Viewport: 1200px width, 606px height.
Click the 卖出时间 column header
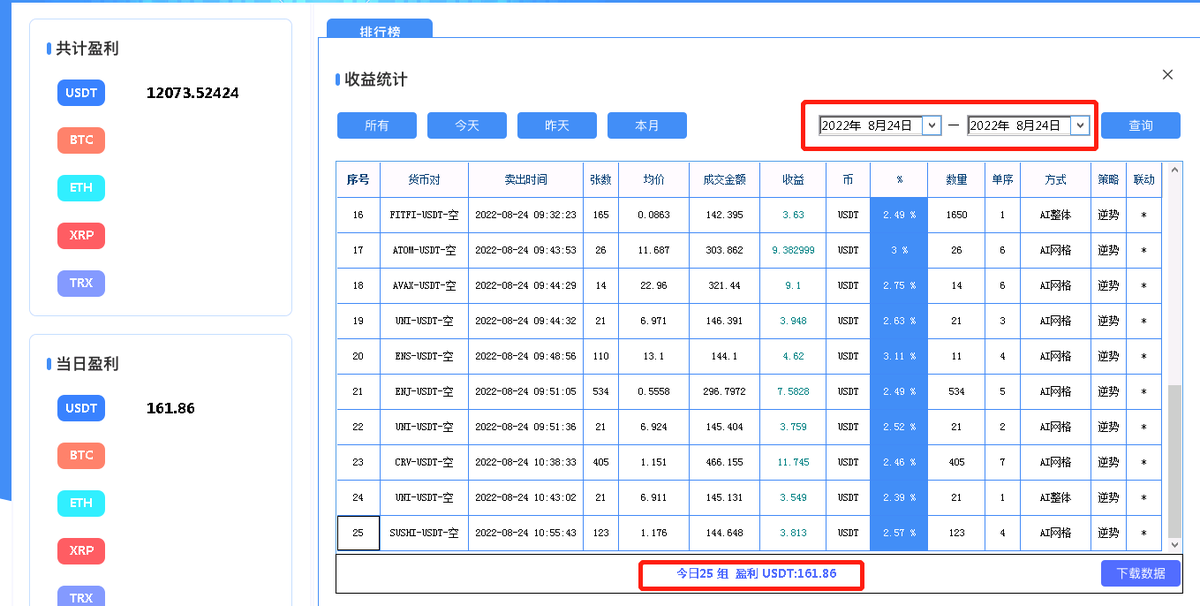[x=526, y=180]
